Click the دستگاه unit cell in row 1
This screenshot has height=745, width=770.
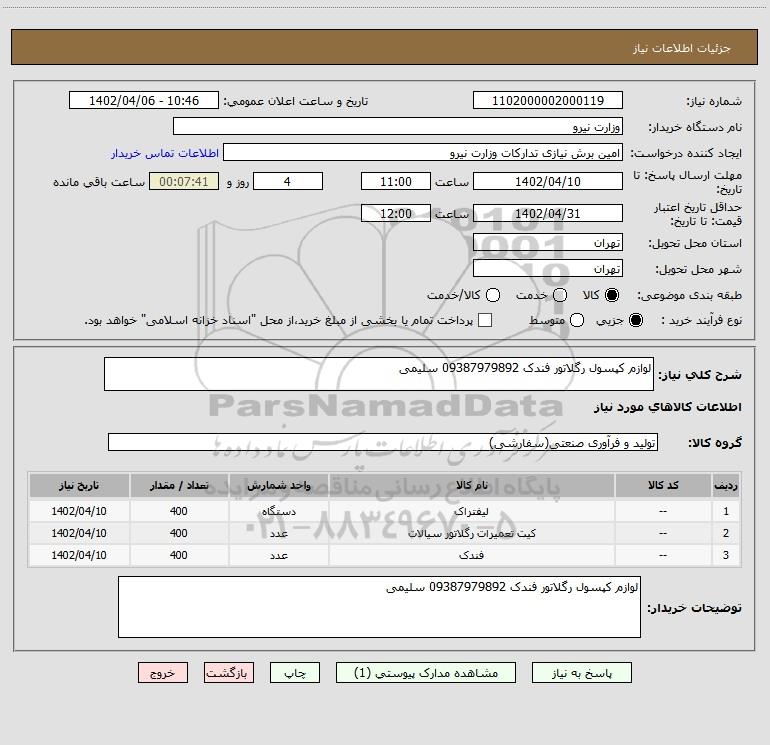tap(278, 511)
